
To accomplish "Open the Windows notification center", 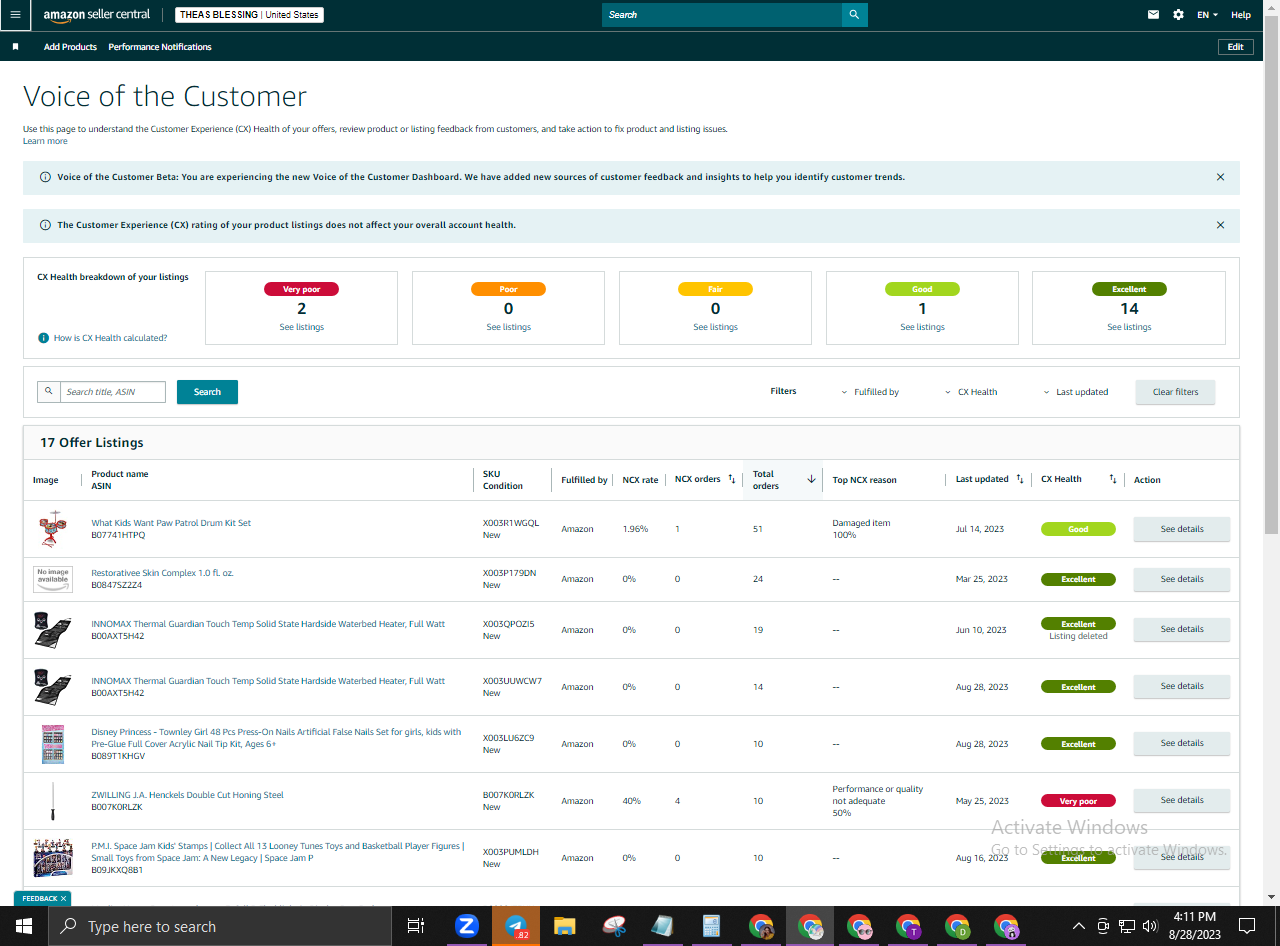I will tap(1247, 926).
